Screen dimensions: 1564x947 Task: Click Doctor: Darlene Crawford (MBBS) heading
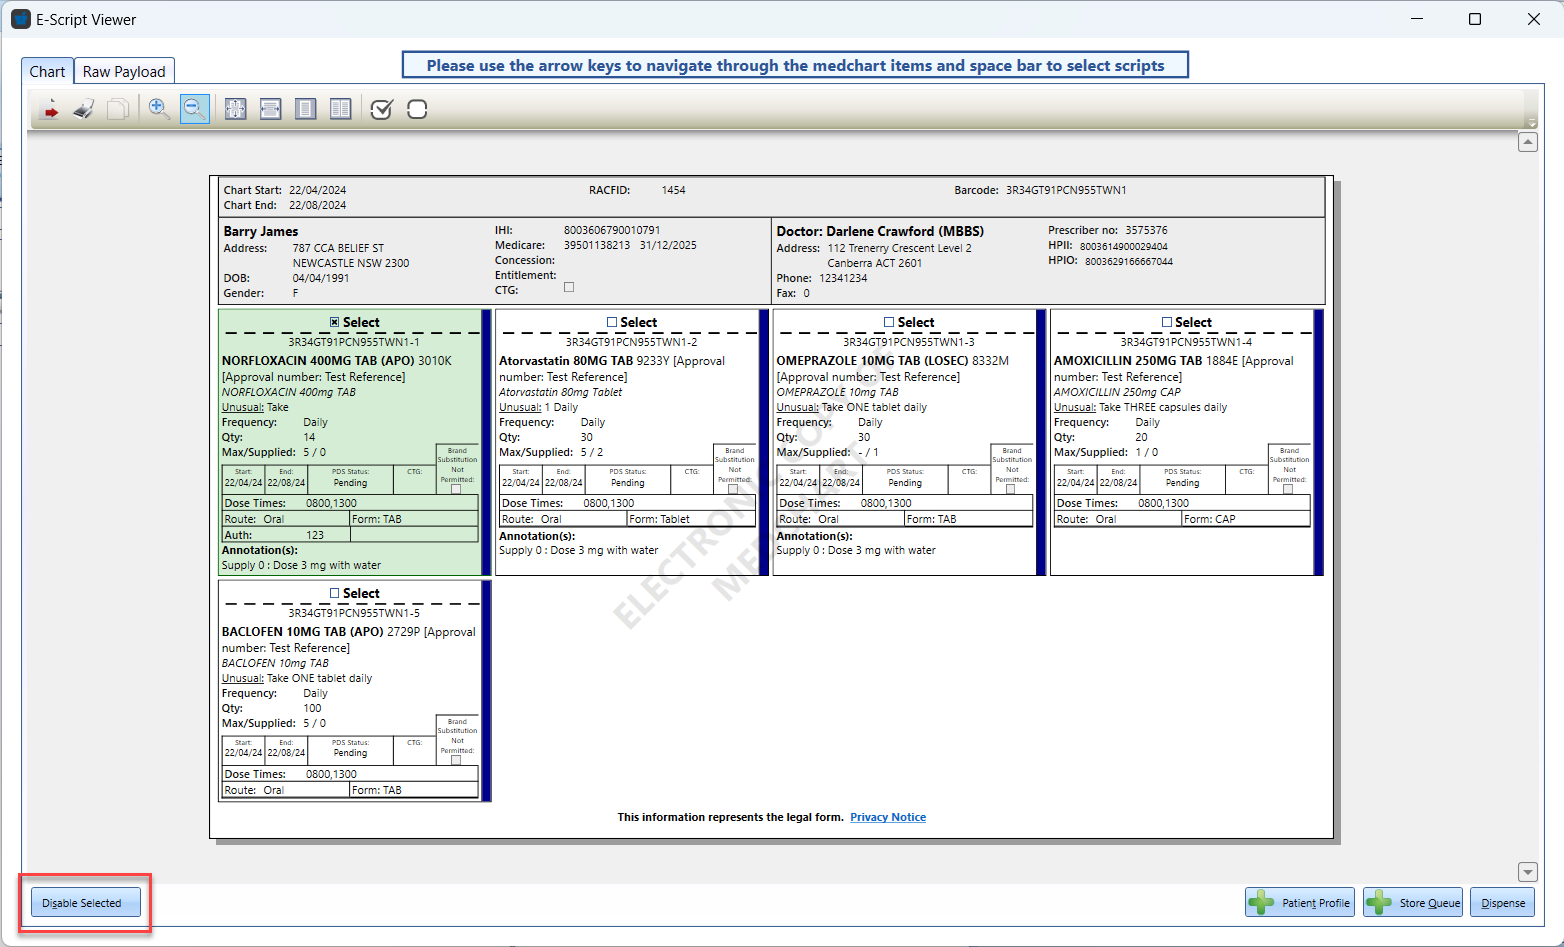click(x=880, y=231)
